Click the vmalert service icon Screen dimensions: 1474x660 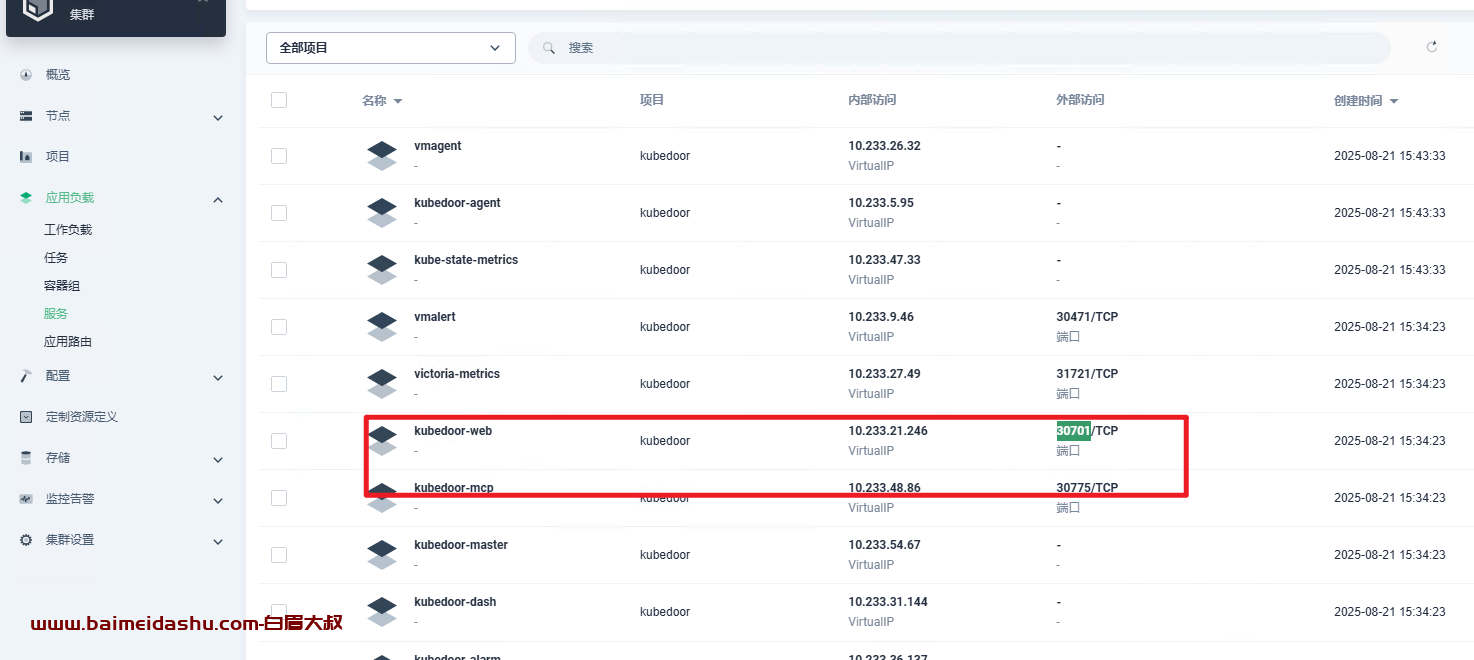pyautogui.click(x=382, y=327)
